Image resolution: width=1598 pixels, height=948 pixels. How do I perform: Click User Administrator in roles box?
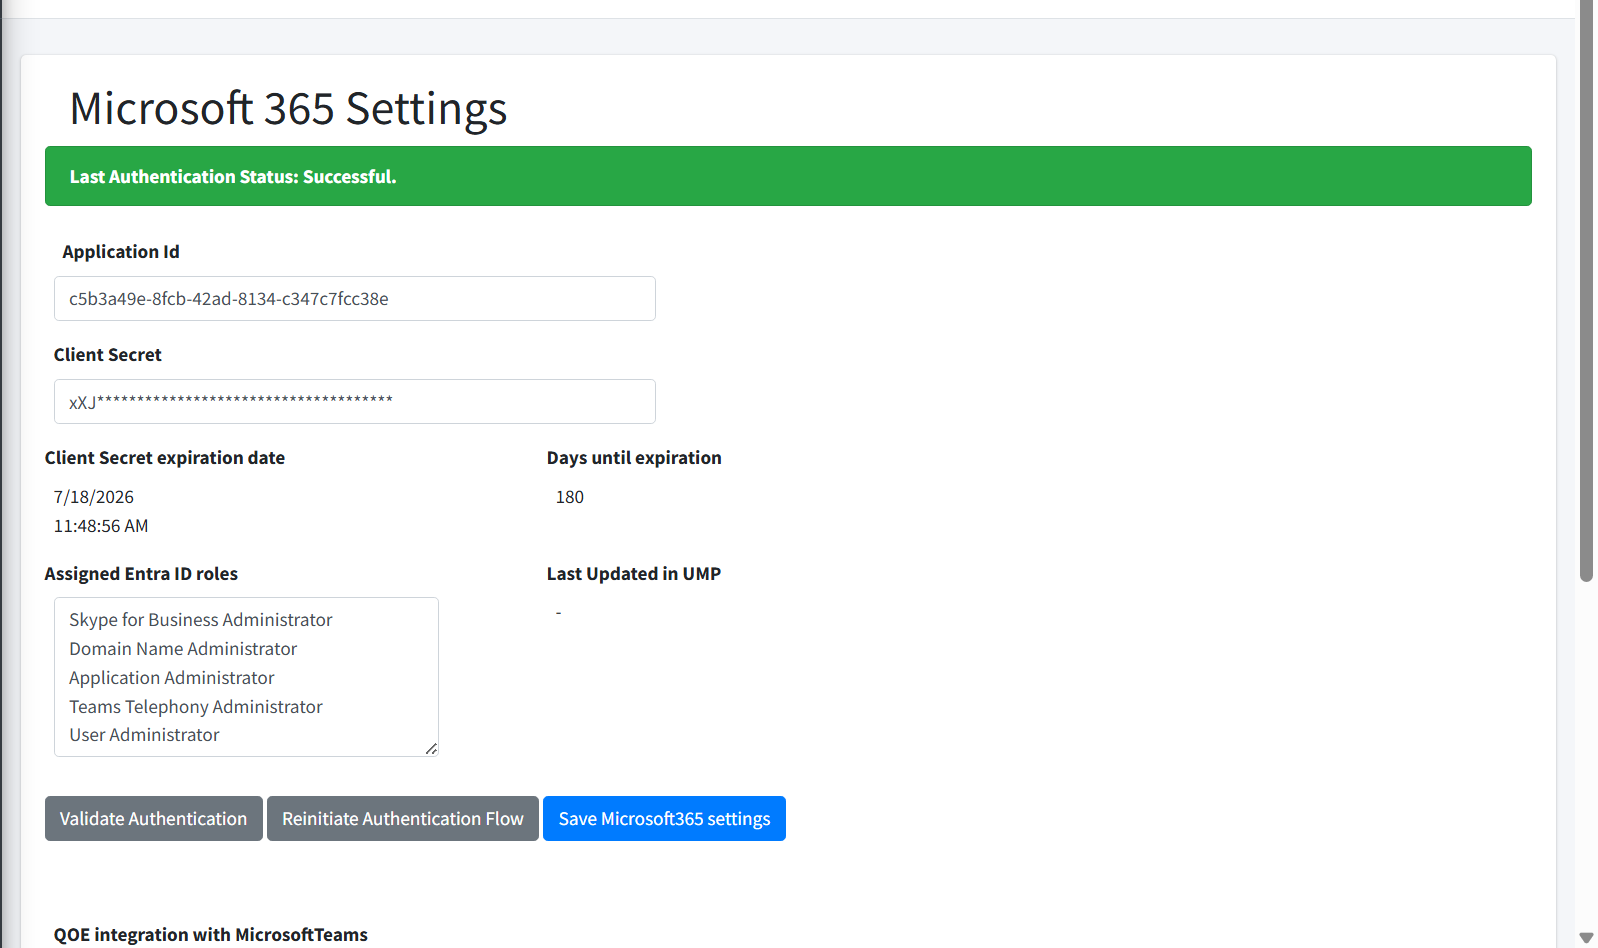(x=144, y=735)
